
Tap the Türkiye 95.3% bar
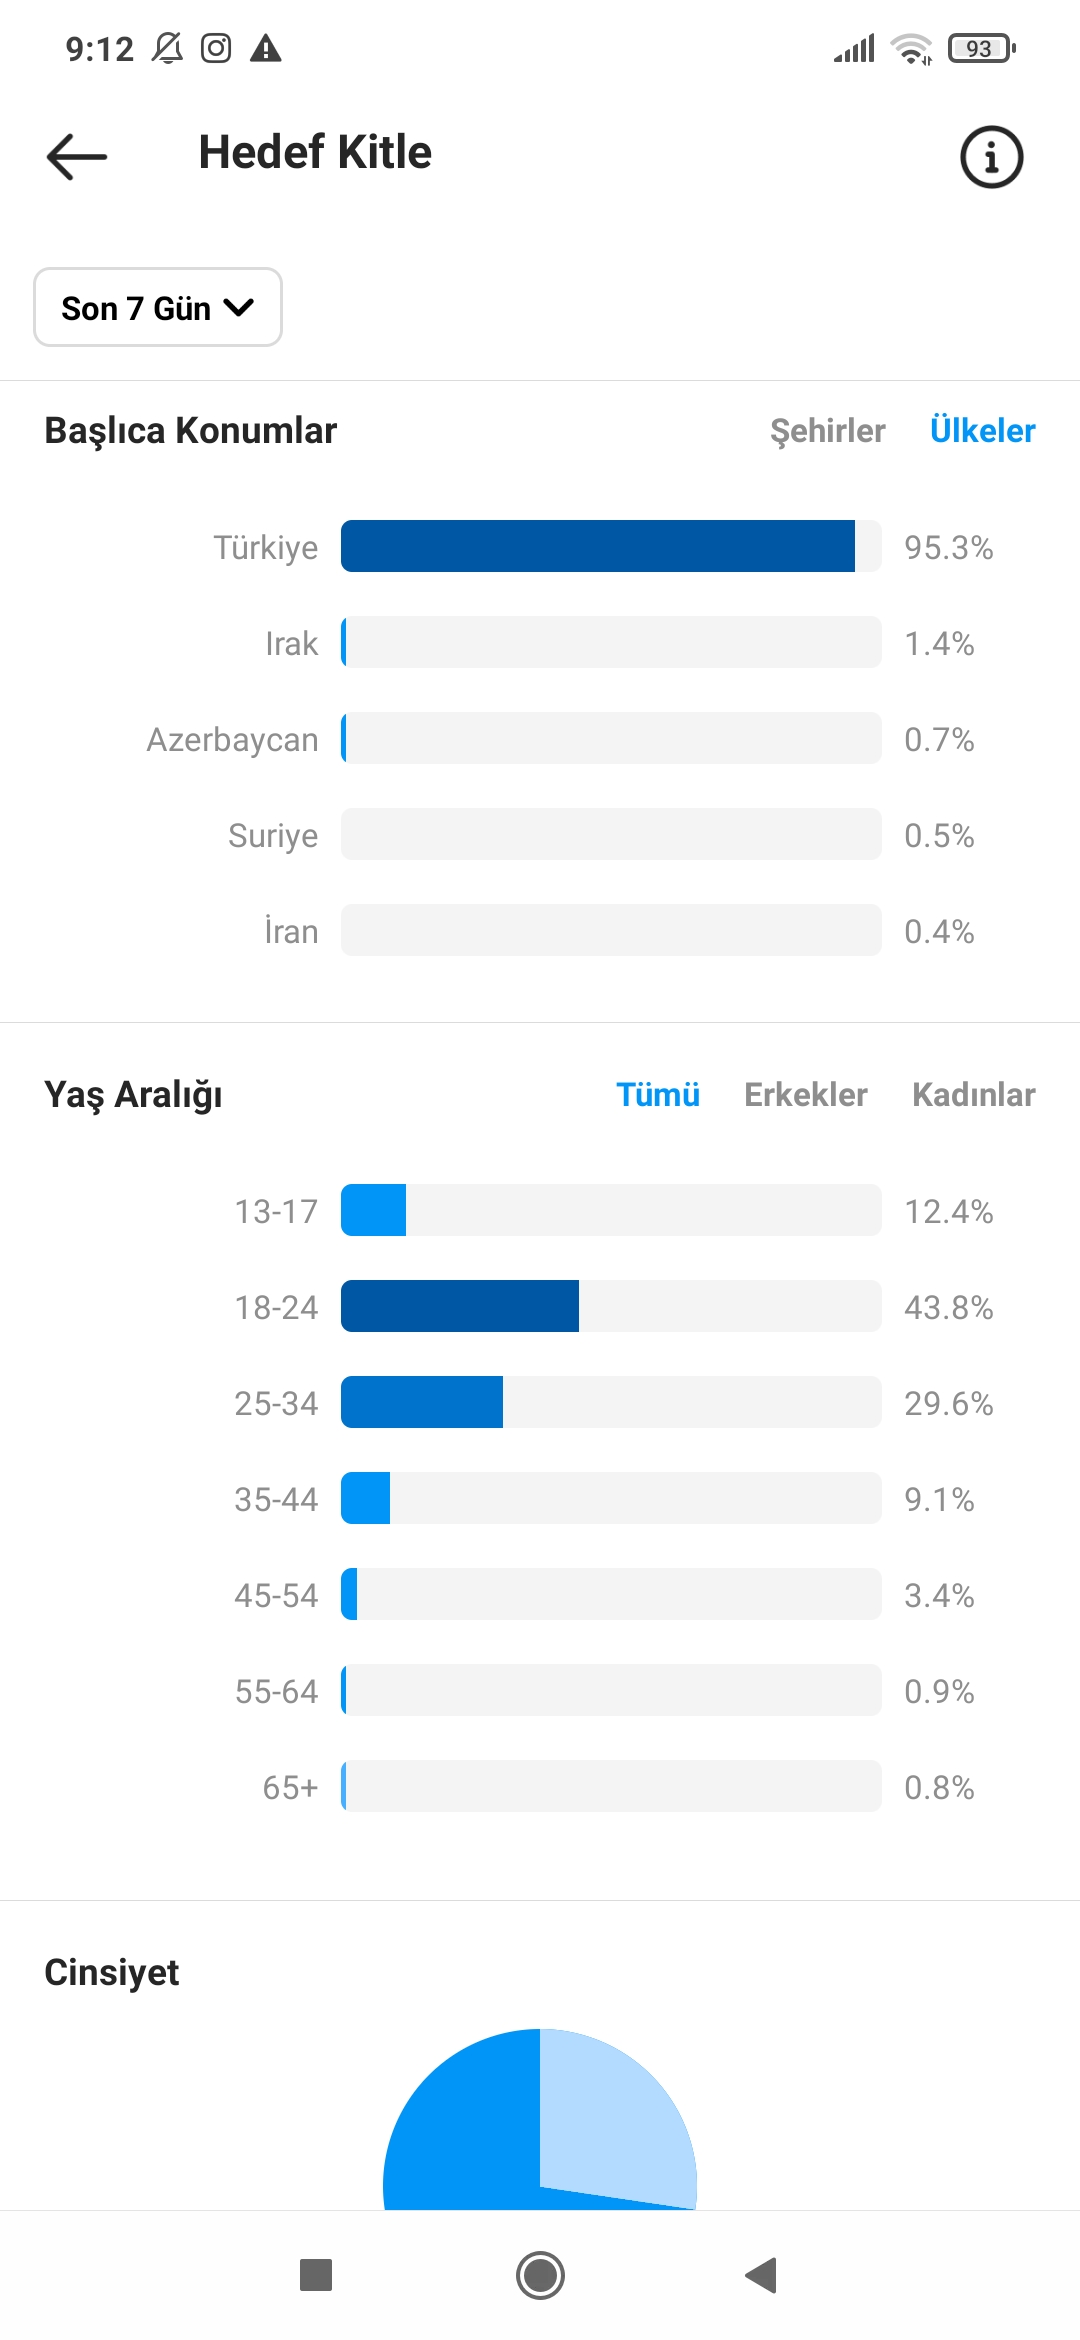click(x=611, y=546)
